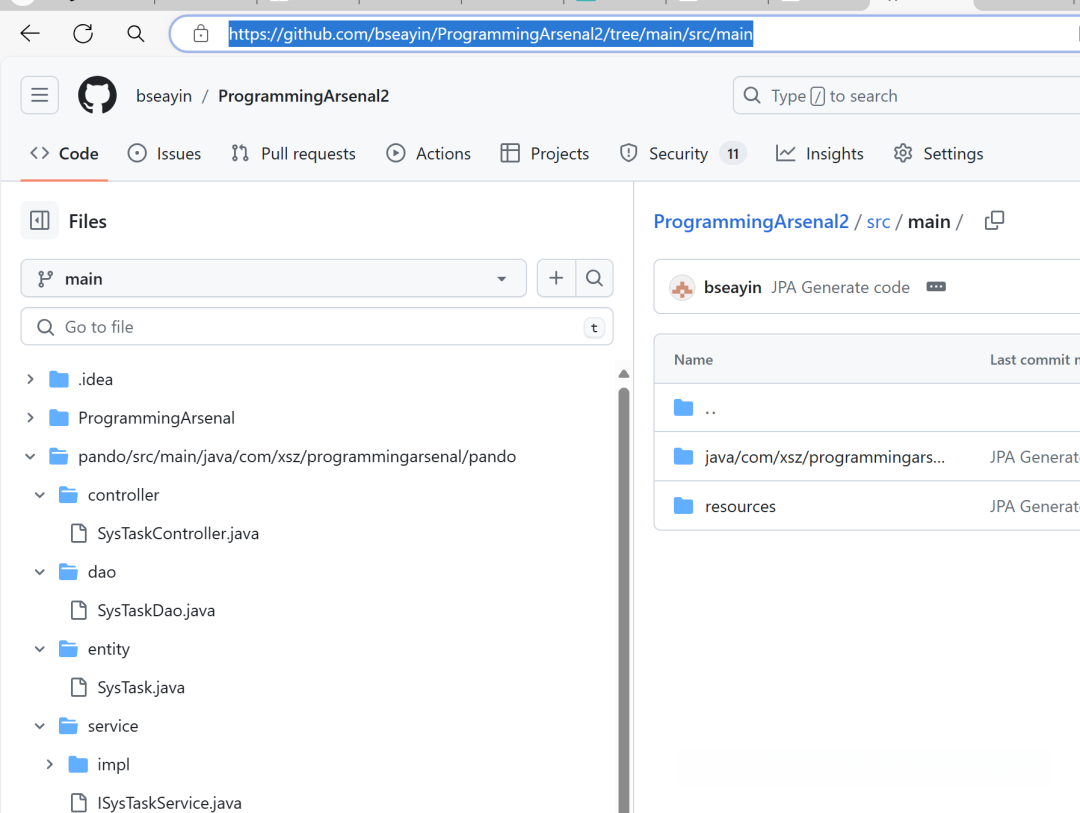Open the file tree search magnifier

[x=595, y=278]
